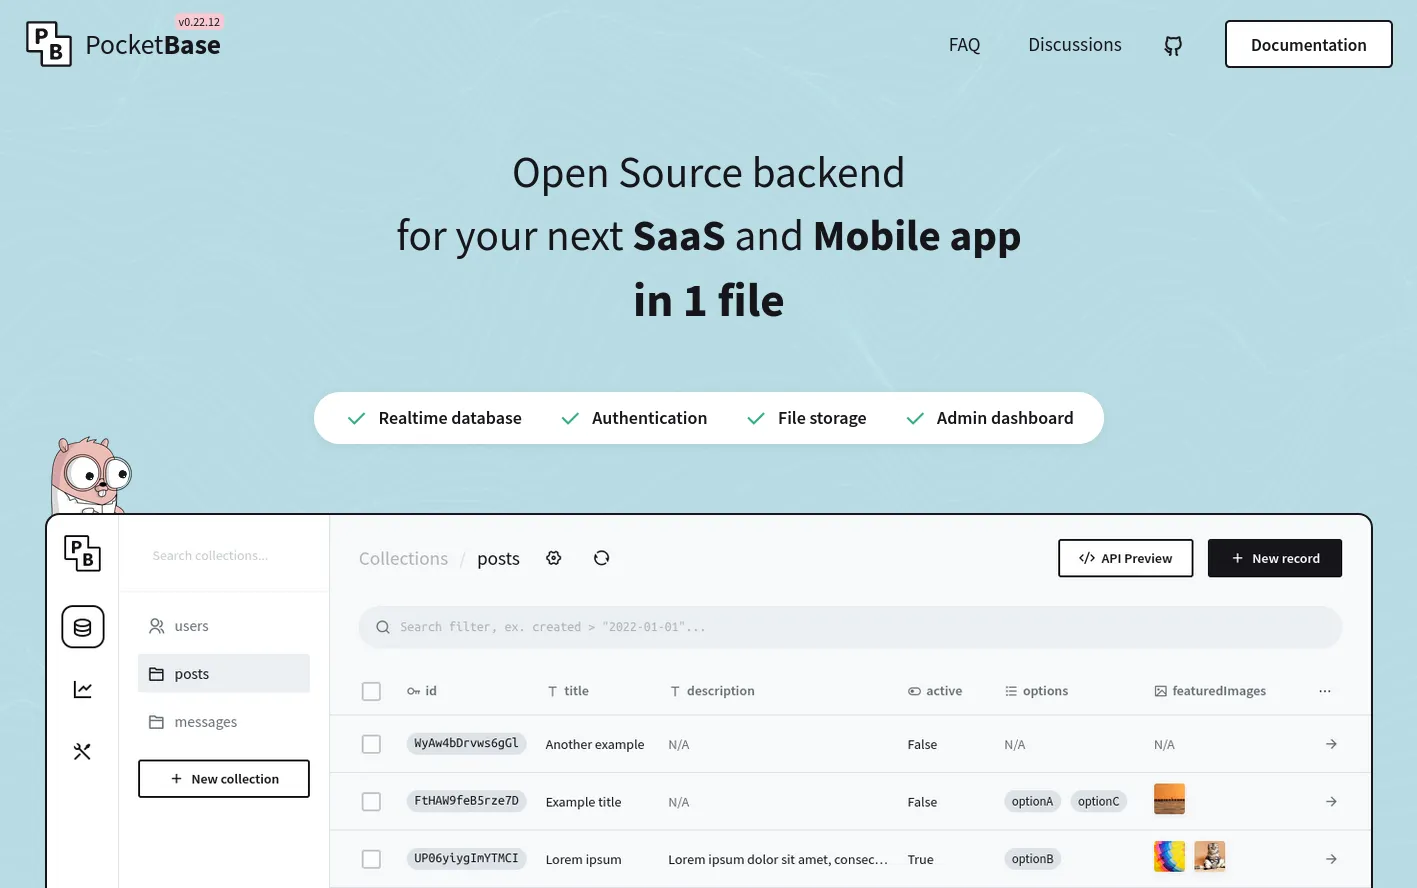Open the FAQ nav link
This screenshot has width=1417, height=888.
tap(964, 45)
